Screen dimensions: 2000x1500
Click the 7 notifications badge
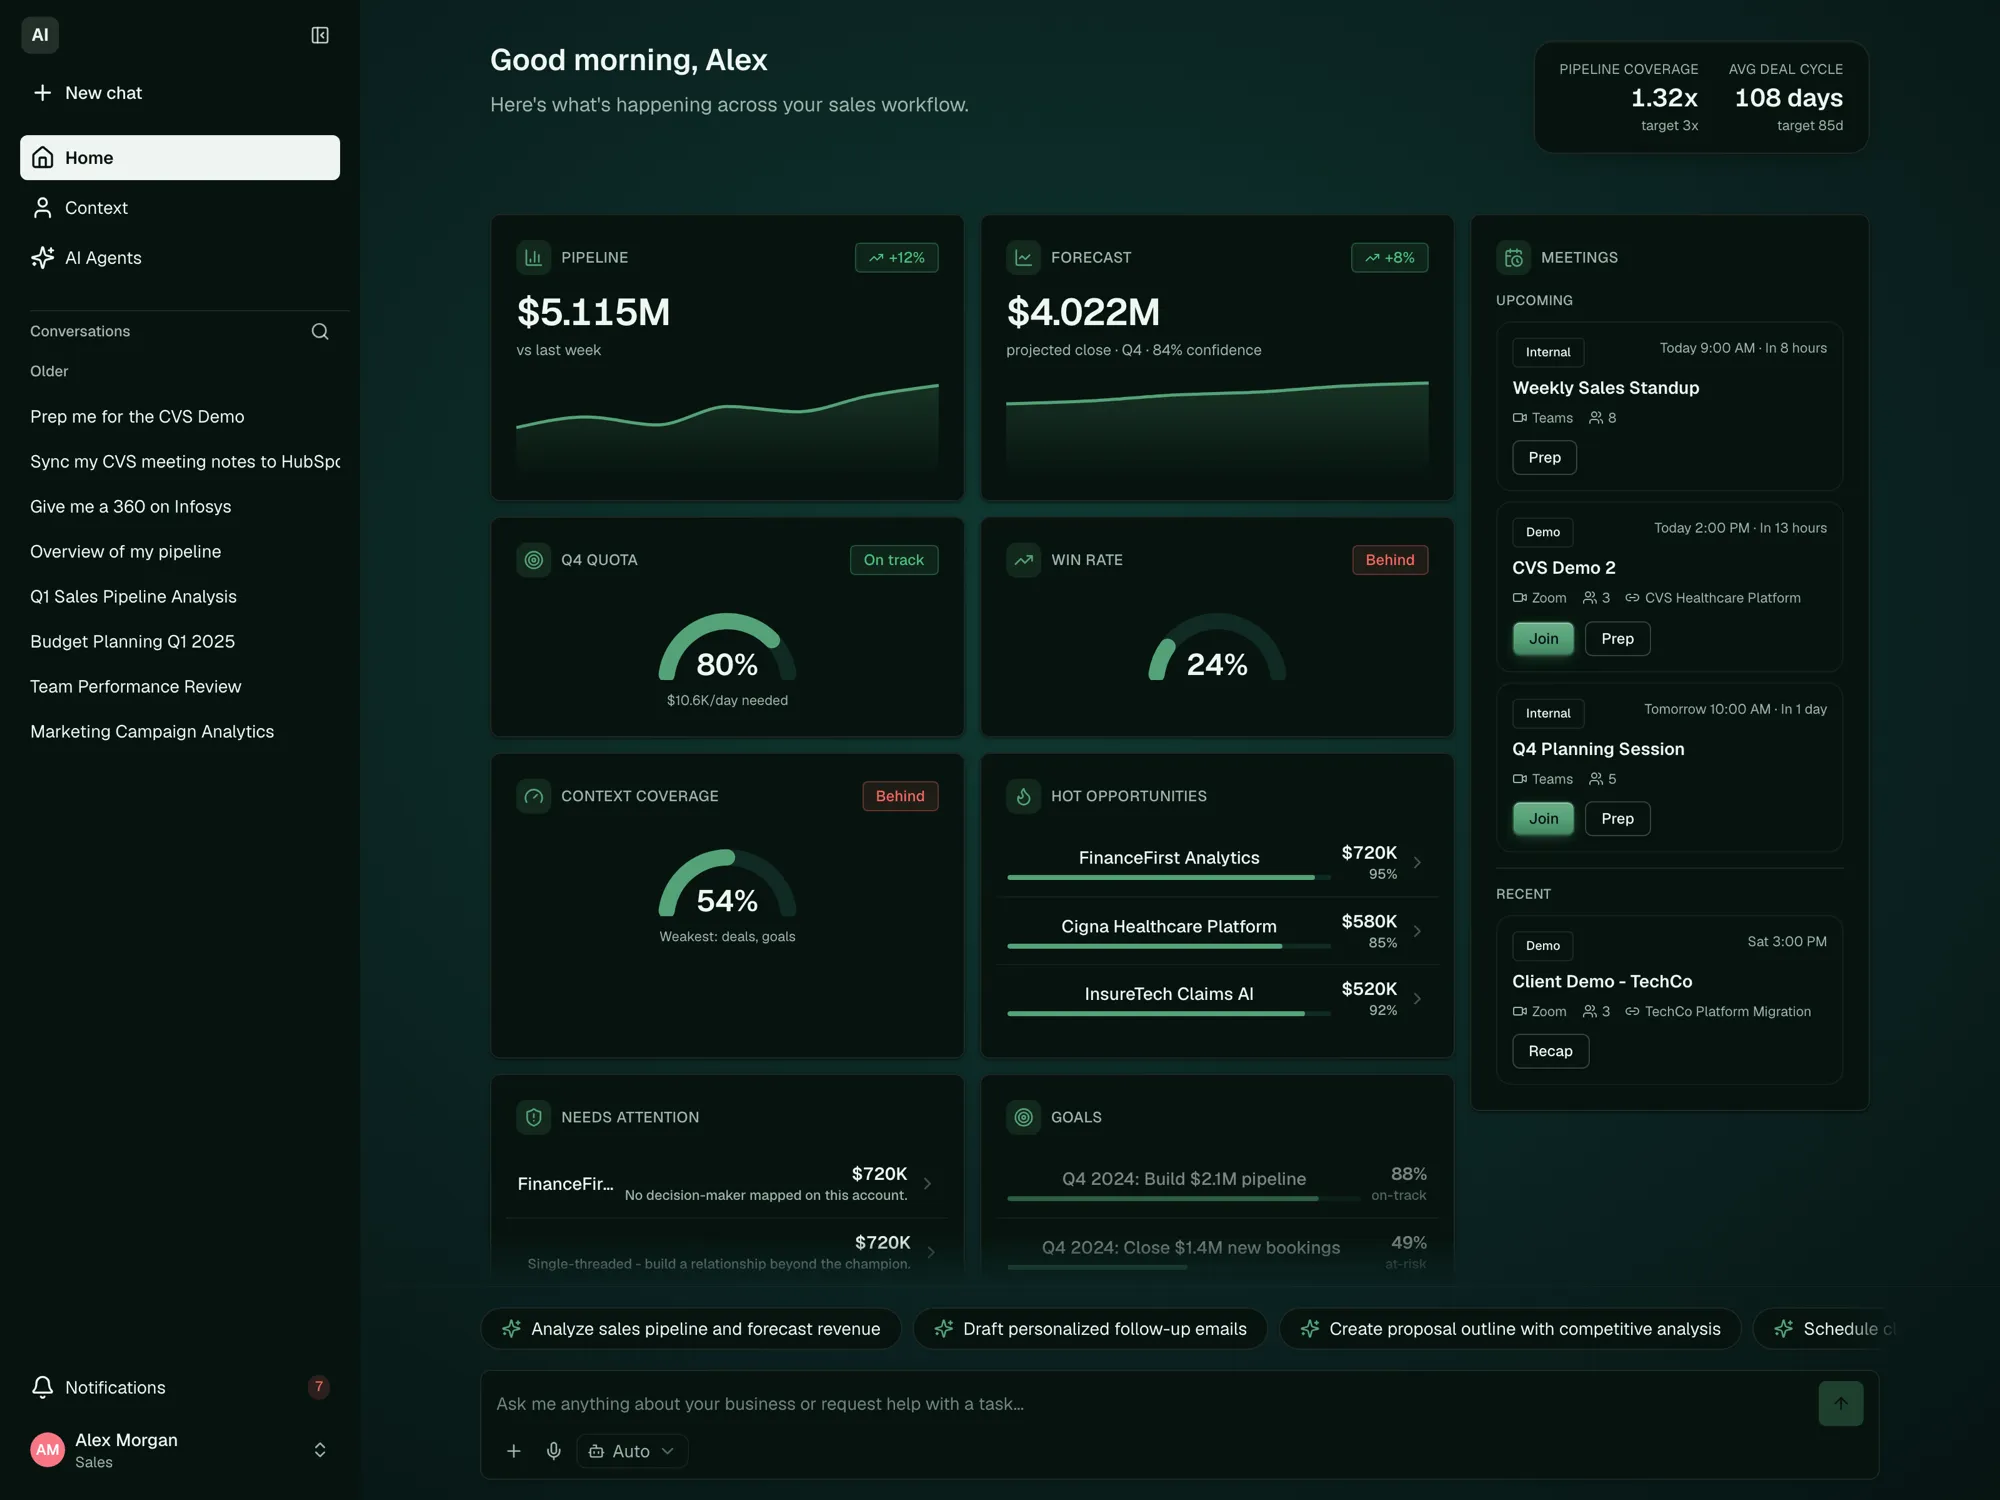[318, 1386]
